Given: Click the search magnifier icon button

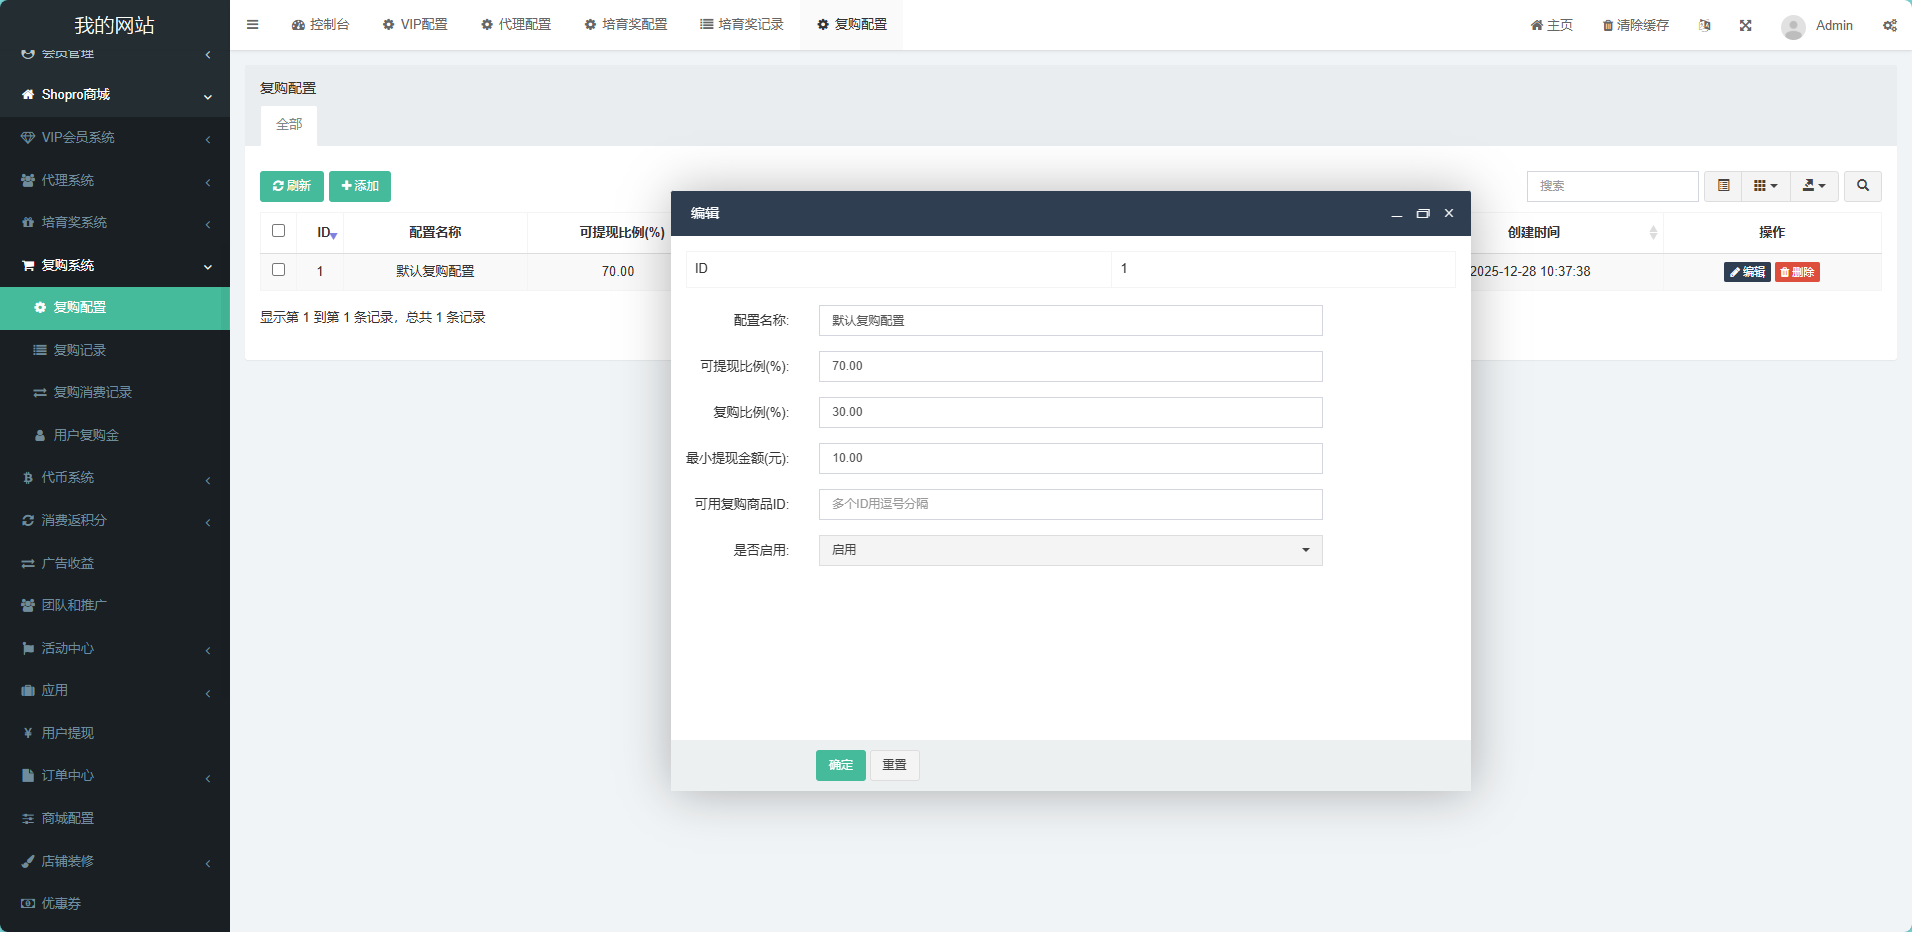Looking at the screenshot, I should point(1862,186).
